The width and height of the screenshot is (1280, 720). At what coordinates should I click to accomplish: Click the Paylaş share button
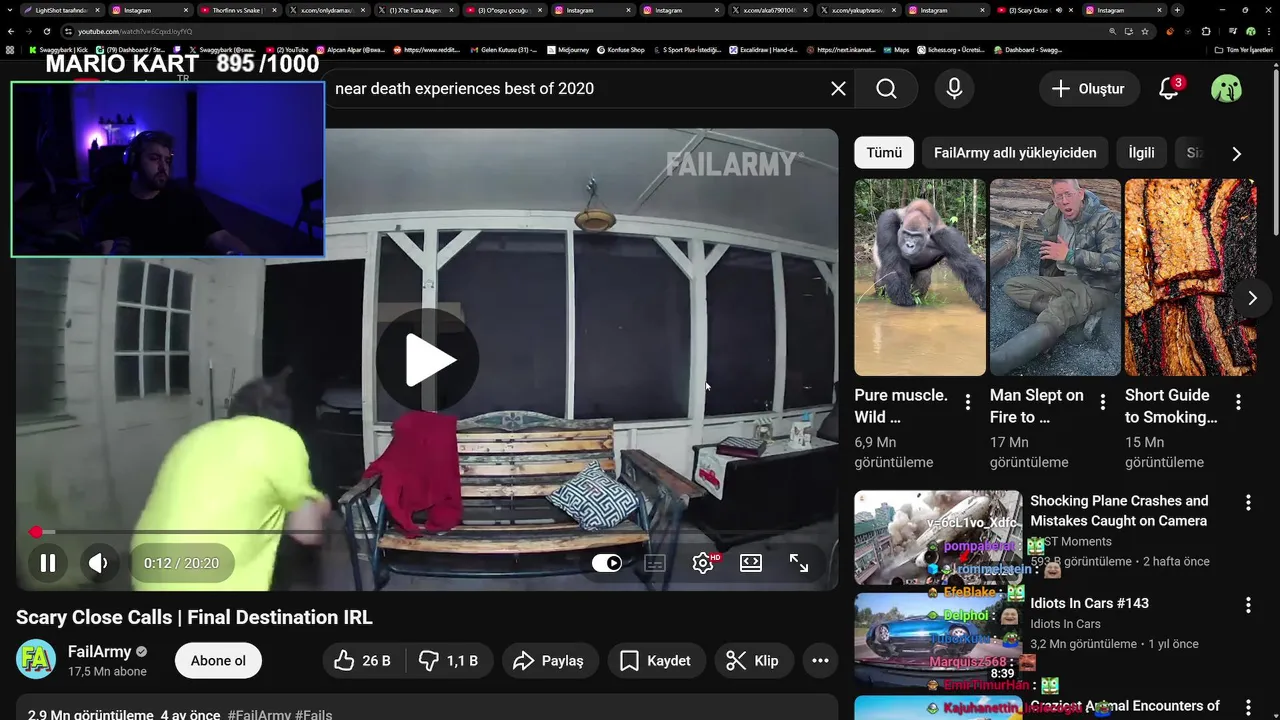[548, 661]
